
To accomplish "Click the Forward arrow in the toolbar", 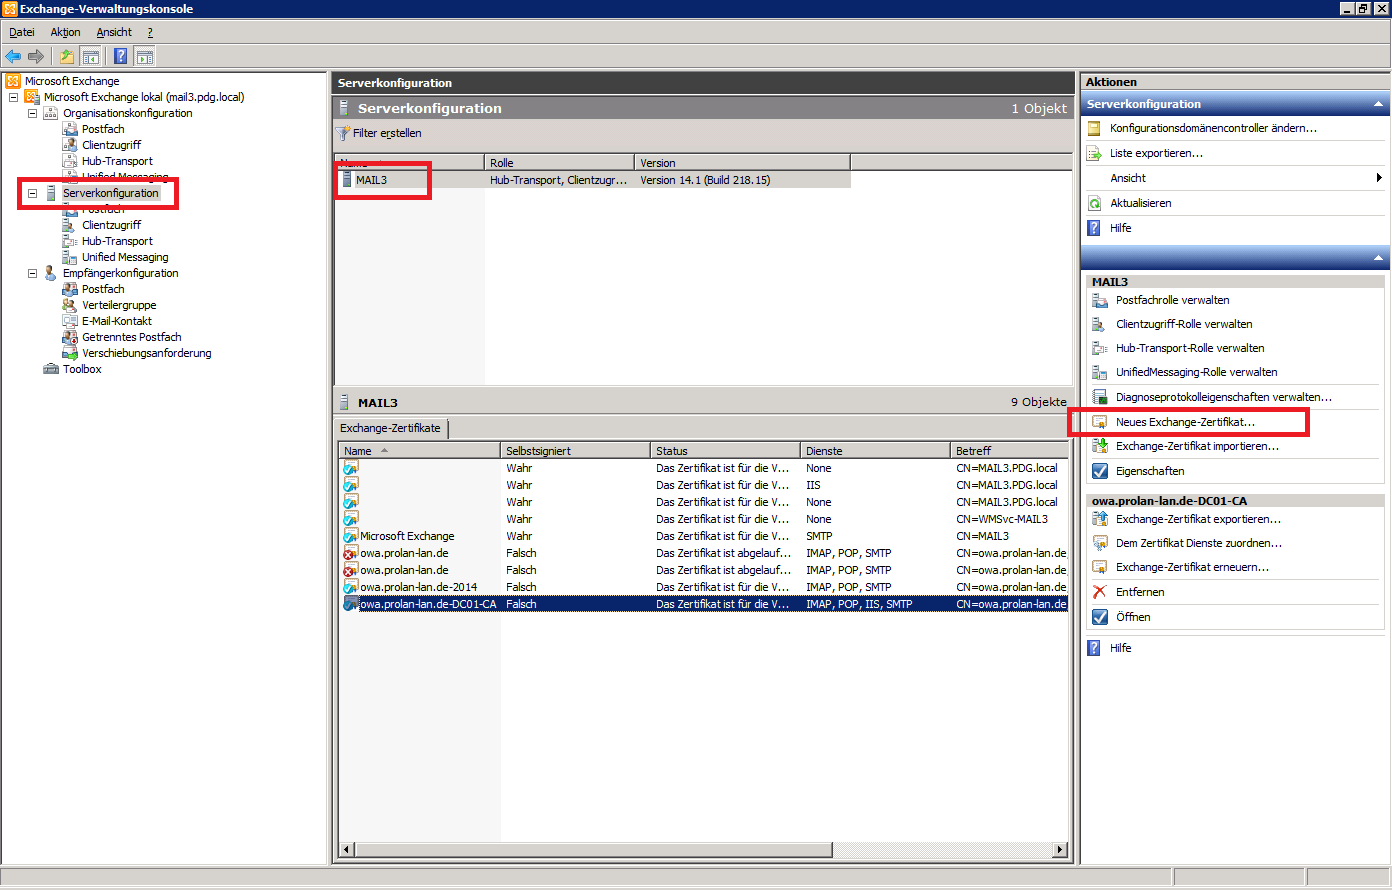I will [36, 57].
